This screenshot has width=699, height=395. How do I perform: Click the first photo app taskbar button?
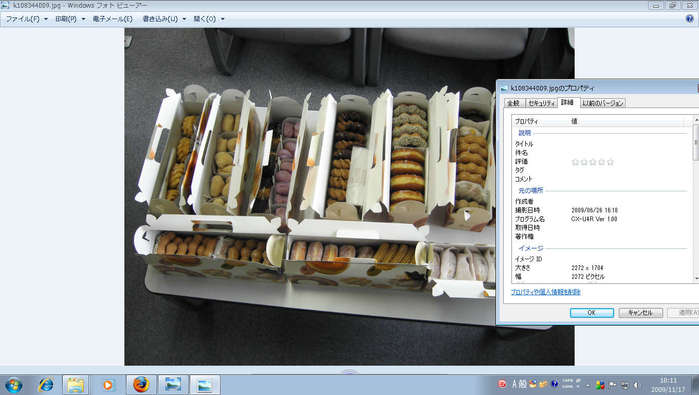[173, 385]
